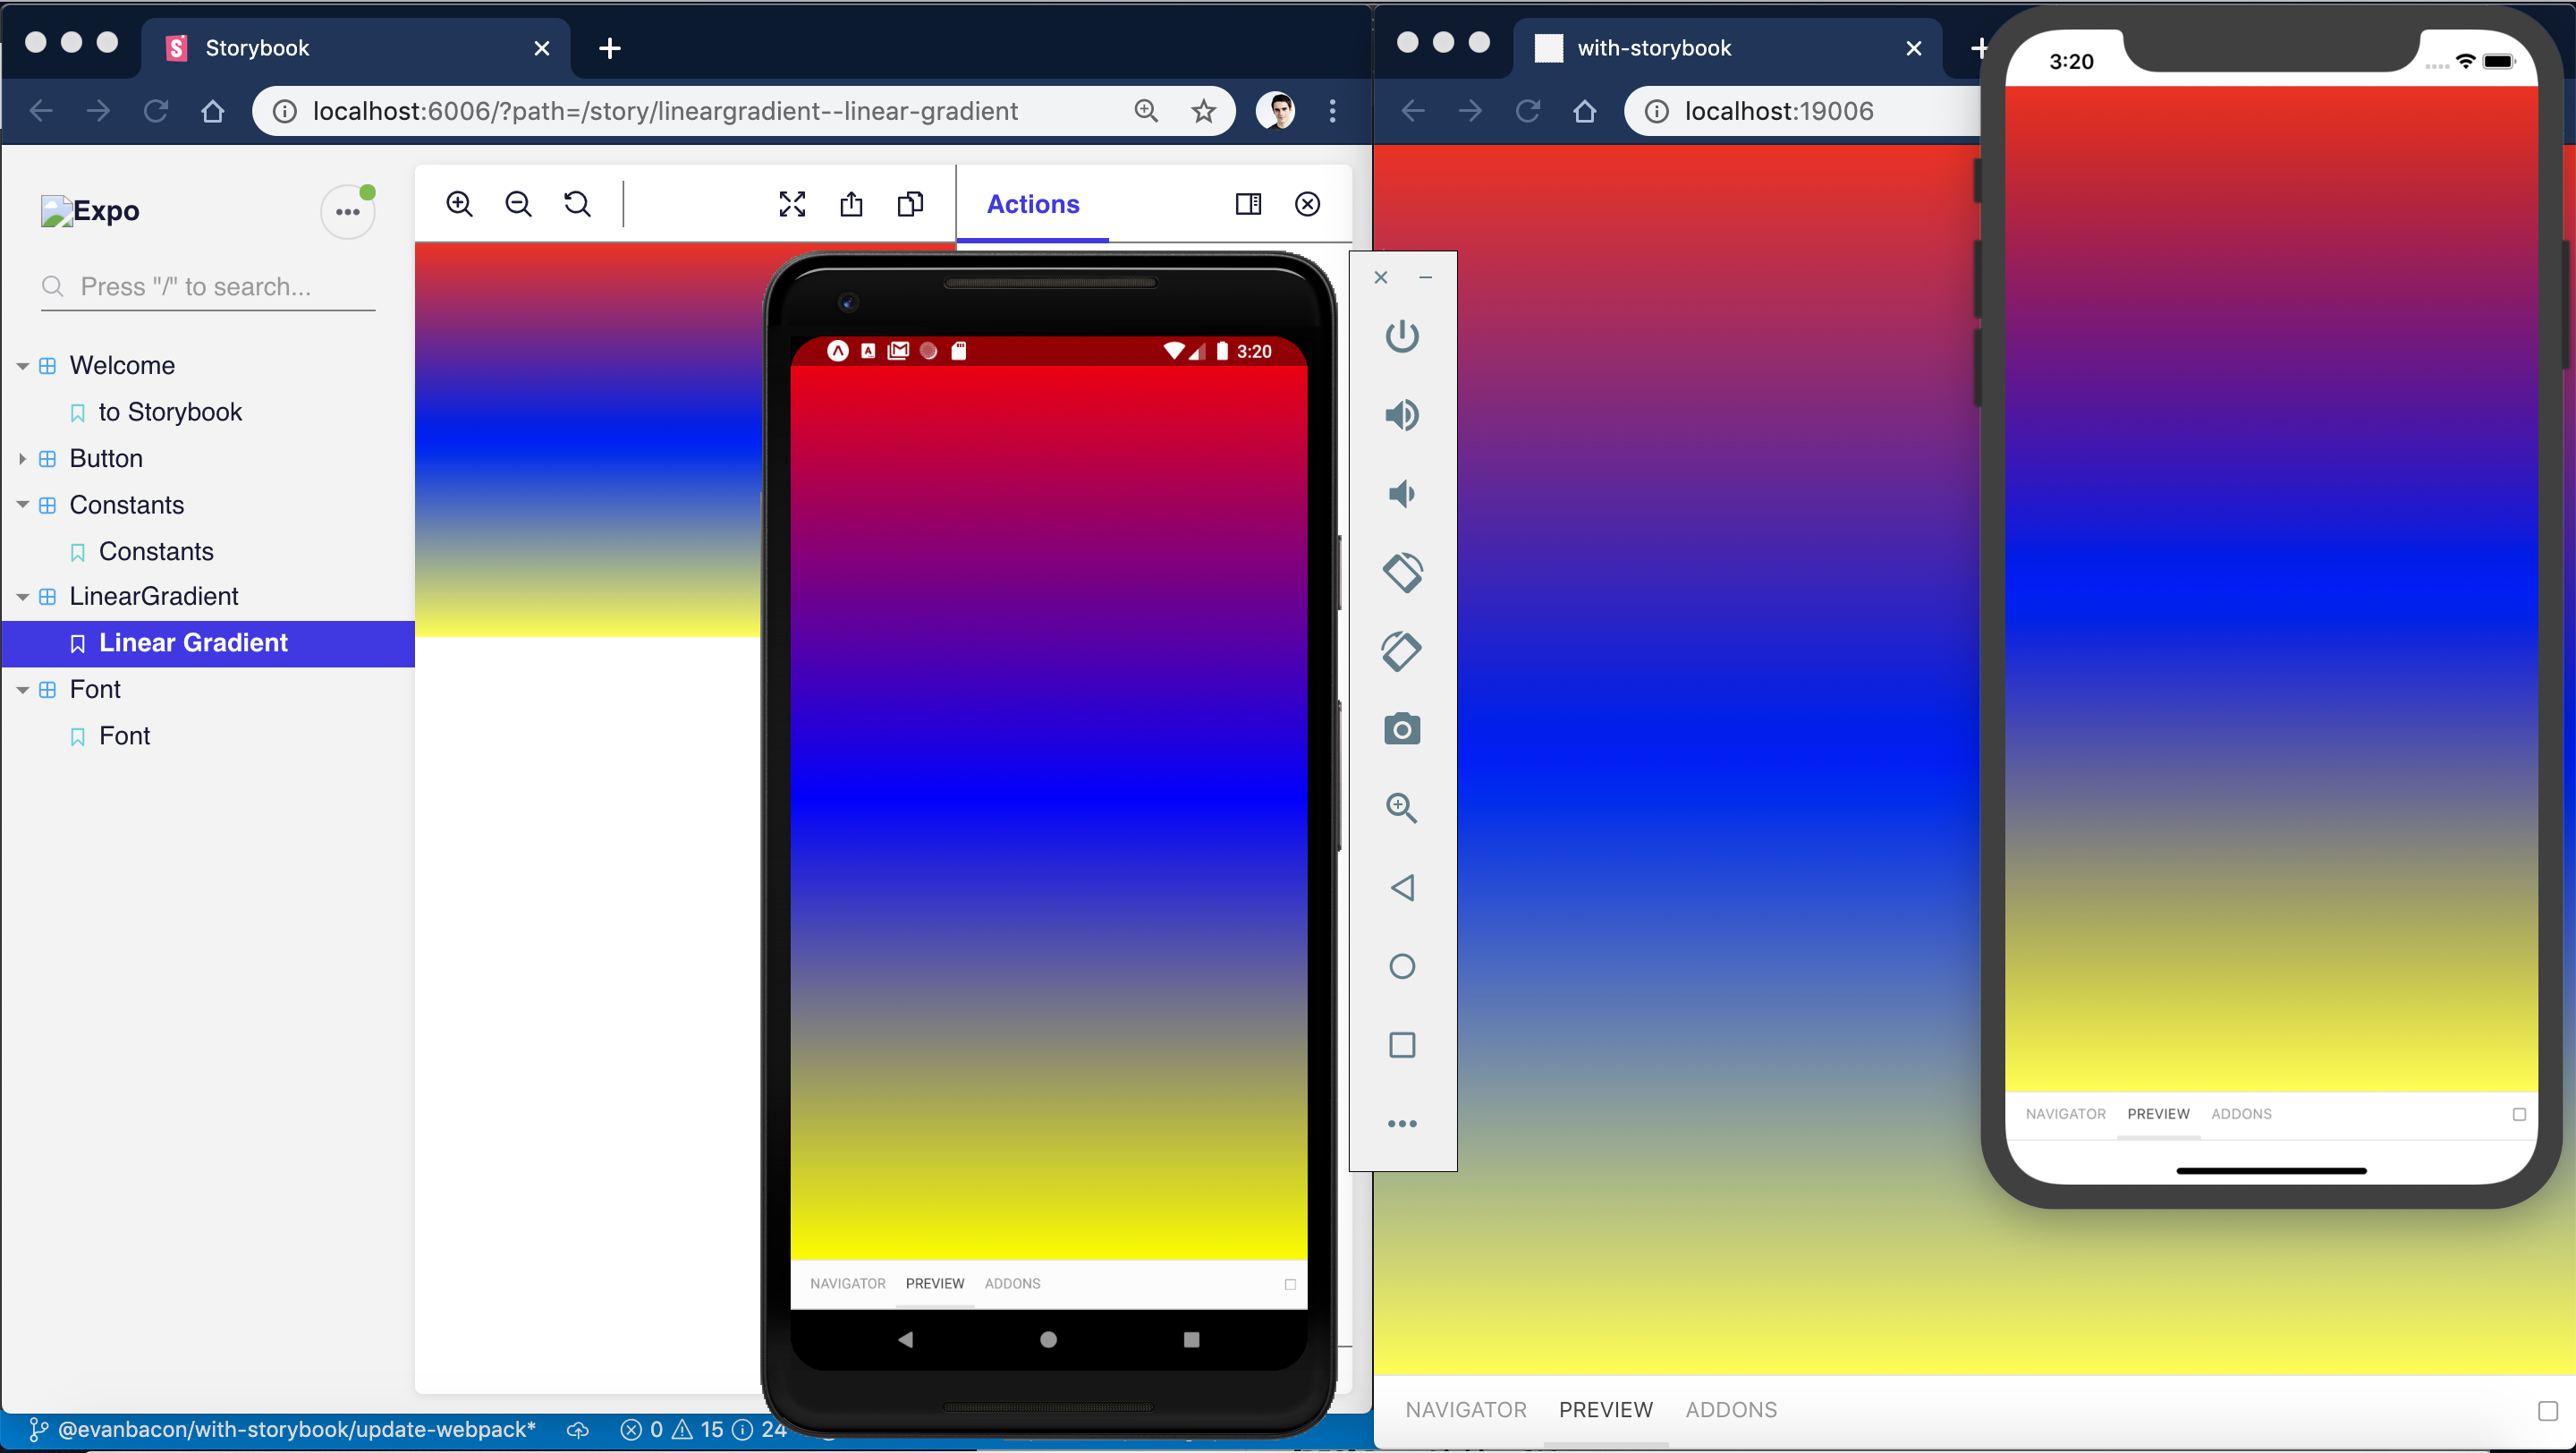
Task: Go fullscreen with the Storybook toolbar icon
Action: (792, 204)
